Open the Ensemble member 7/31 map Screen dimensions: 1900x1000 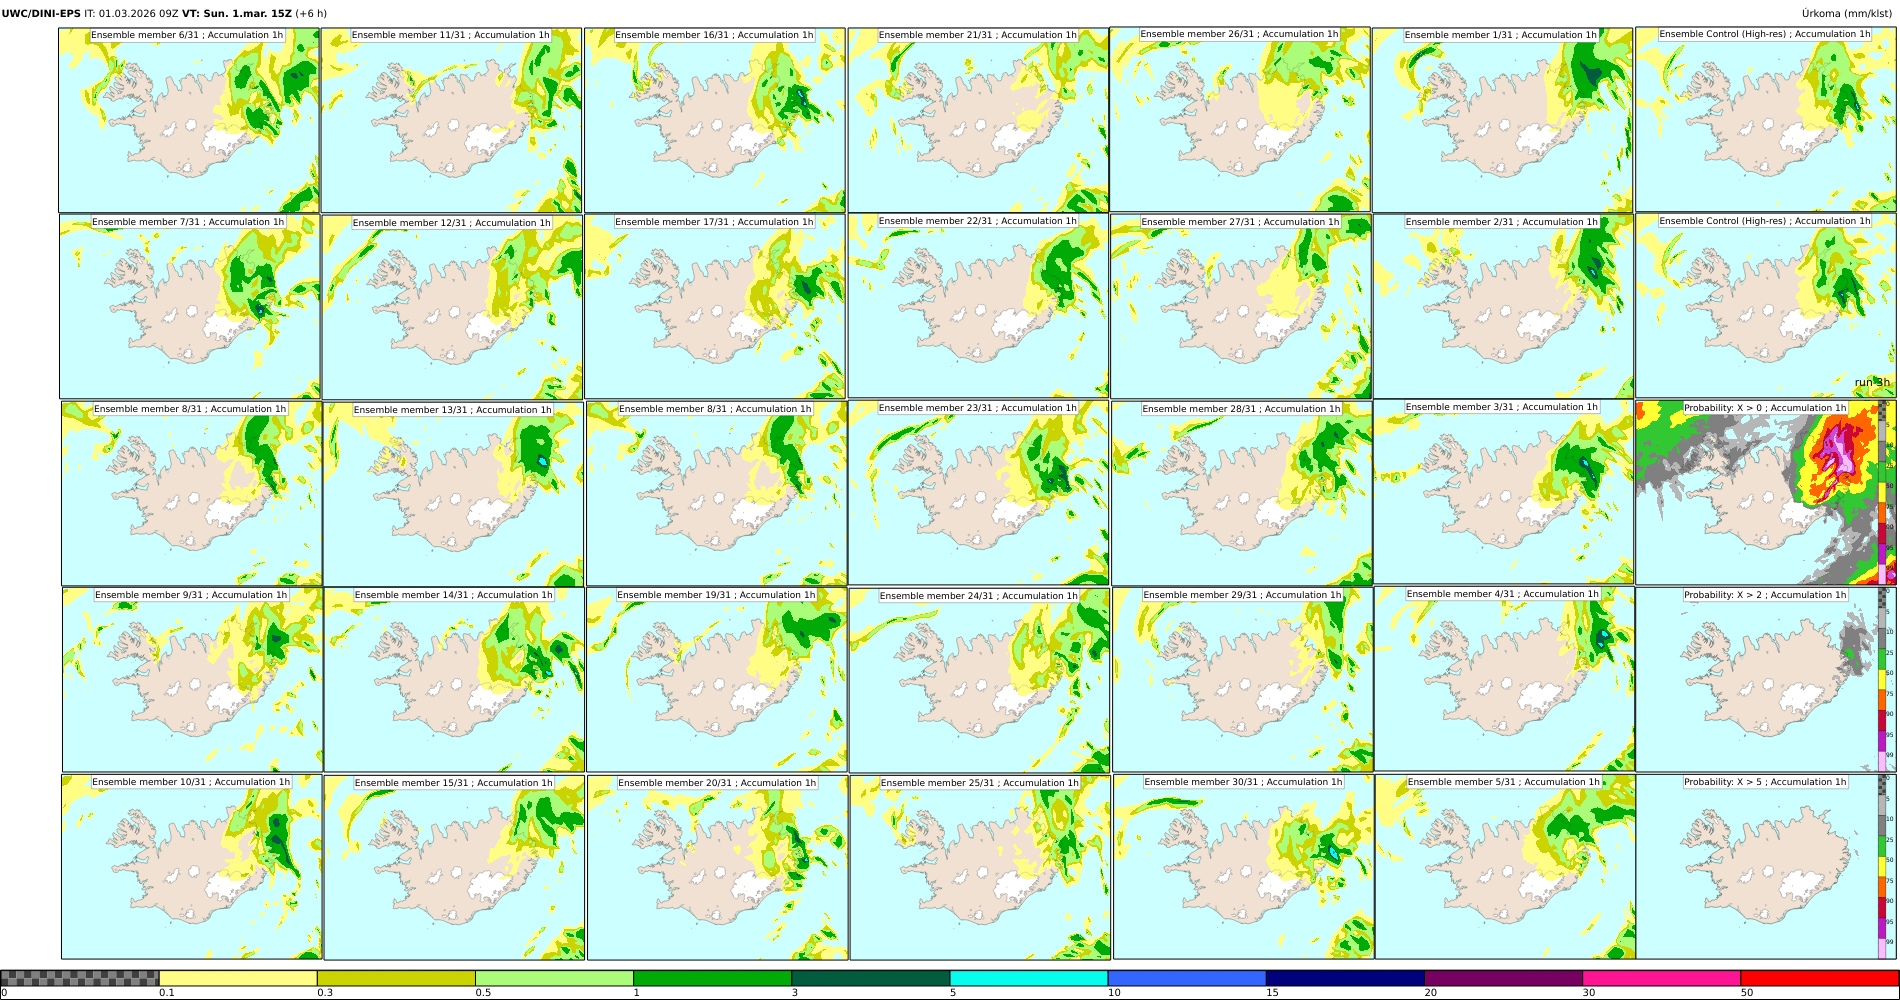(190, 306)
